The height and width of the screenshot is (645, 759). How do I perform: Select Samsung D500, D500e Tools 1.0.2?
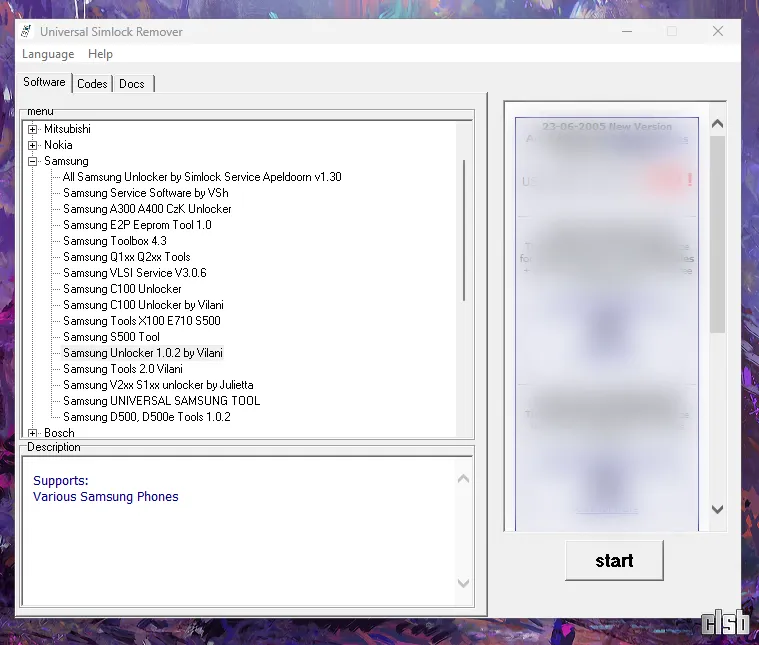point(147,416)
